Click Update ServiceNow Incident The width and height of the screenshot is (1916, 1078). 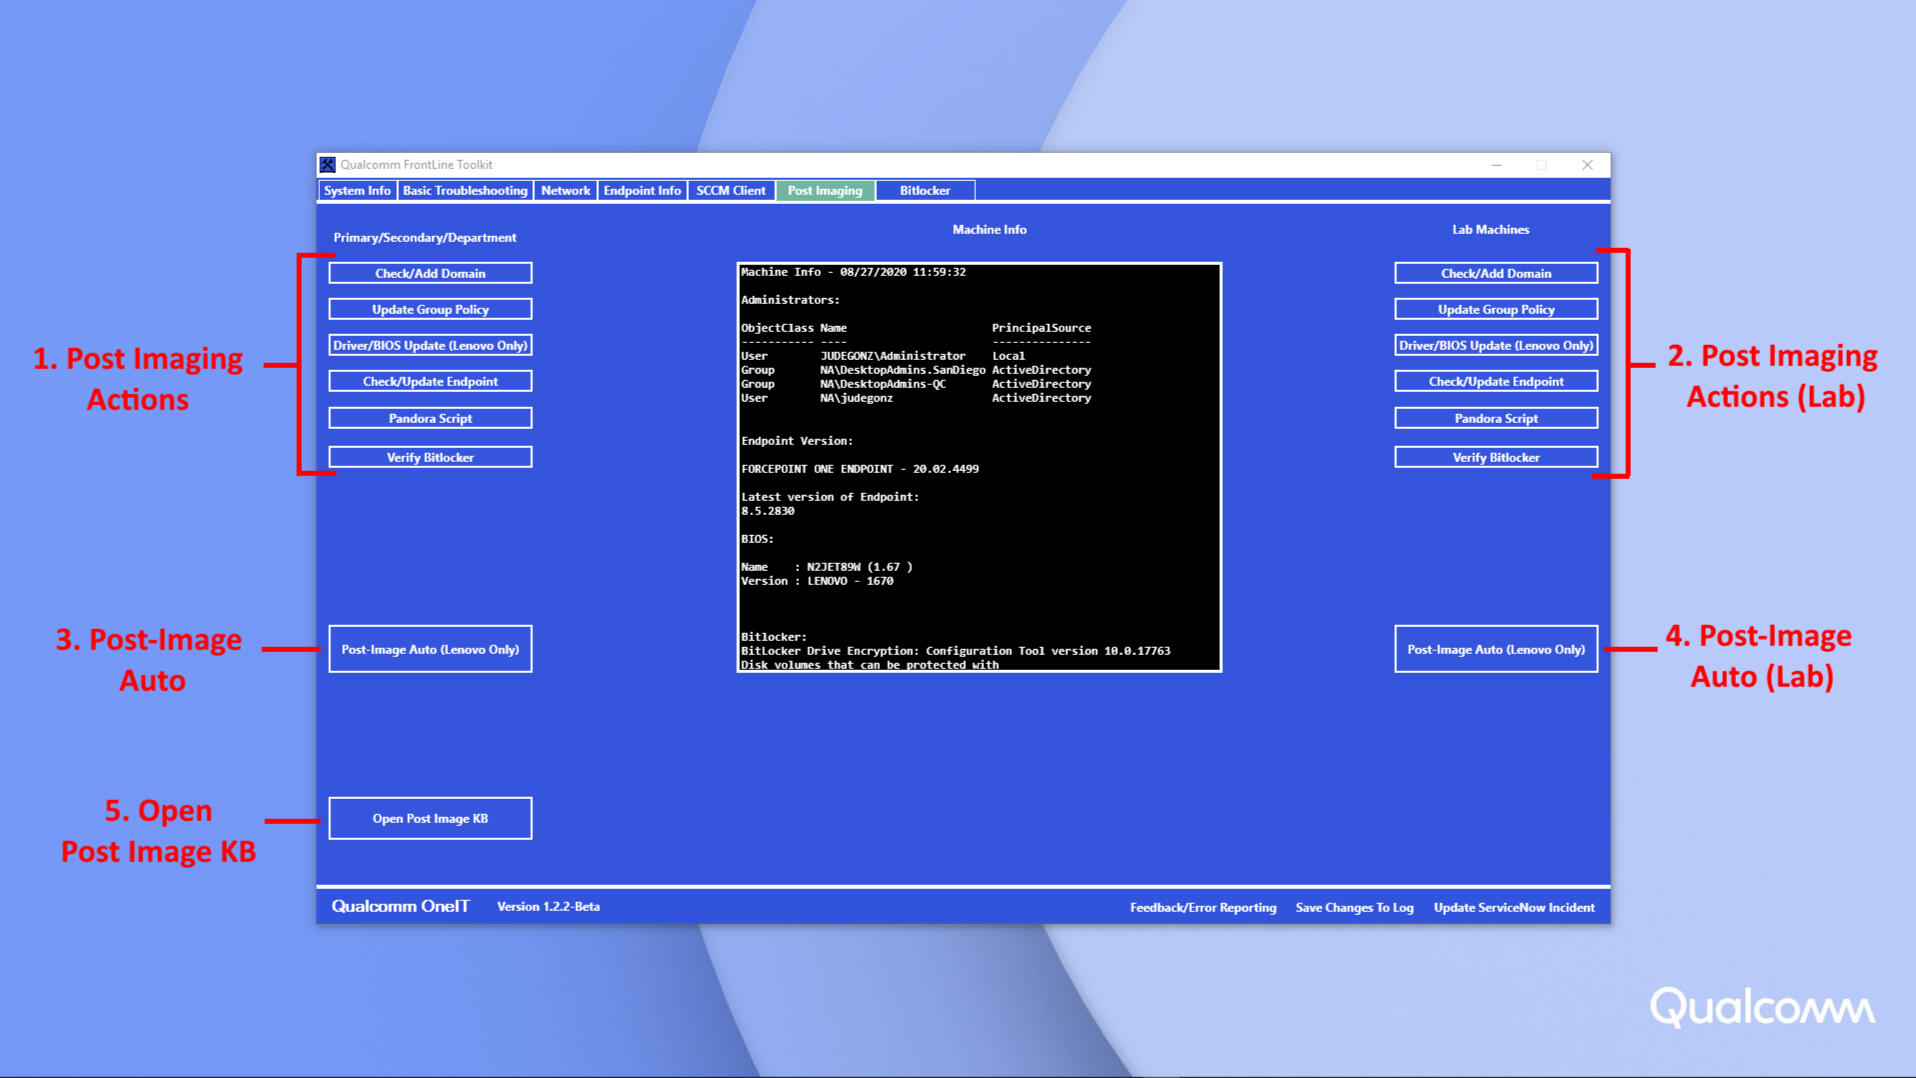(x=1514, y=908)
